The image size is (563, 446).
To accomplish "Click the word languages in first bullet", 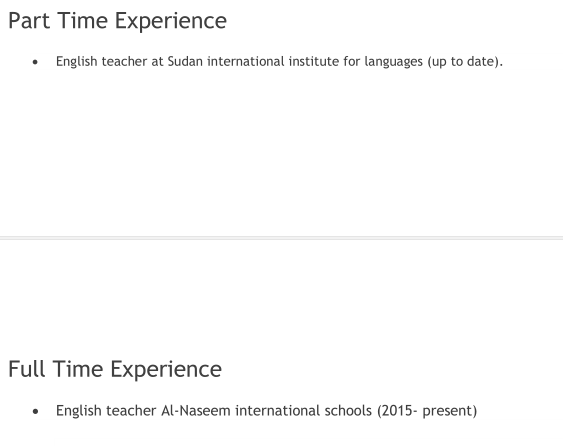I will pos(394,62).
